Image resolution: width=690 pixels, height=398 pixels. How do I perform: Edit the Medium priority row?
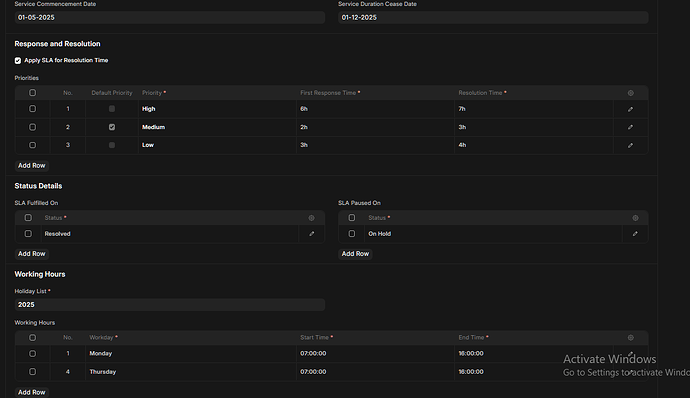630,127
